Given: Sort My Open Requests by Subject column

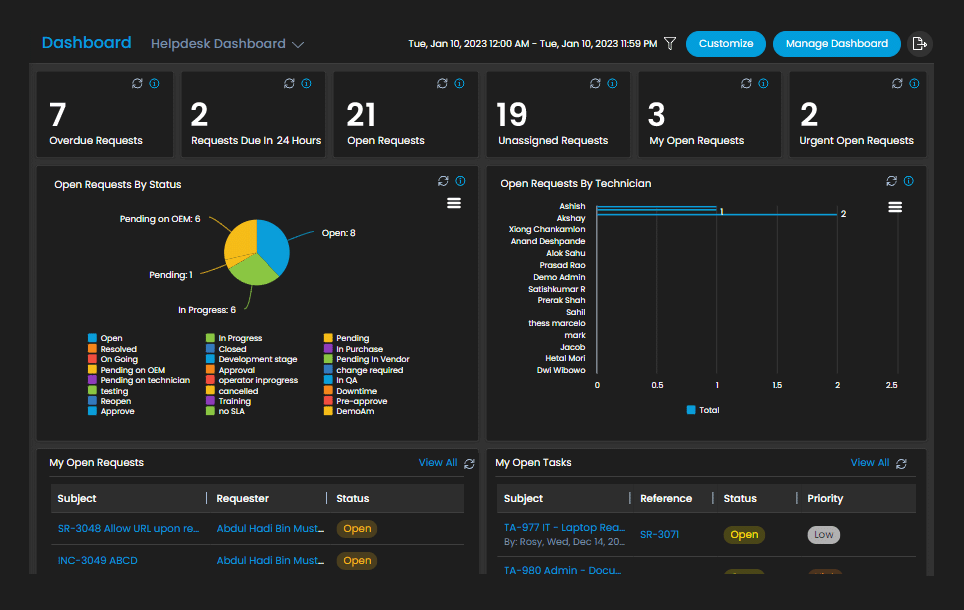Looking at the screenshot, I should tap(77, 498).
